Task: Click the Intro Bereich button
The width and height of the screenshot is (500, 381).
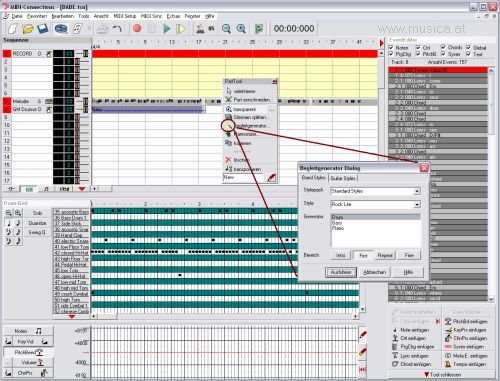Action: click(340, 255)
